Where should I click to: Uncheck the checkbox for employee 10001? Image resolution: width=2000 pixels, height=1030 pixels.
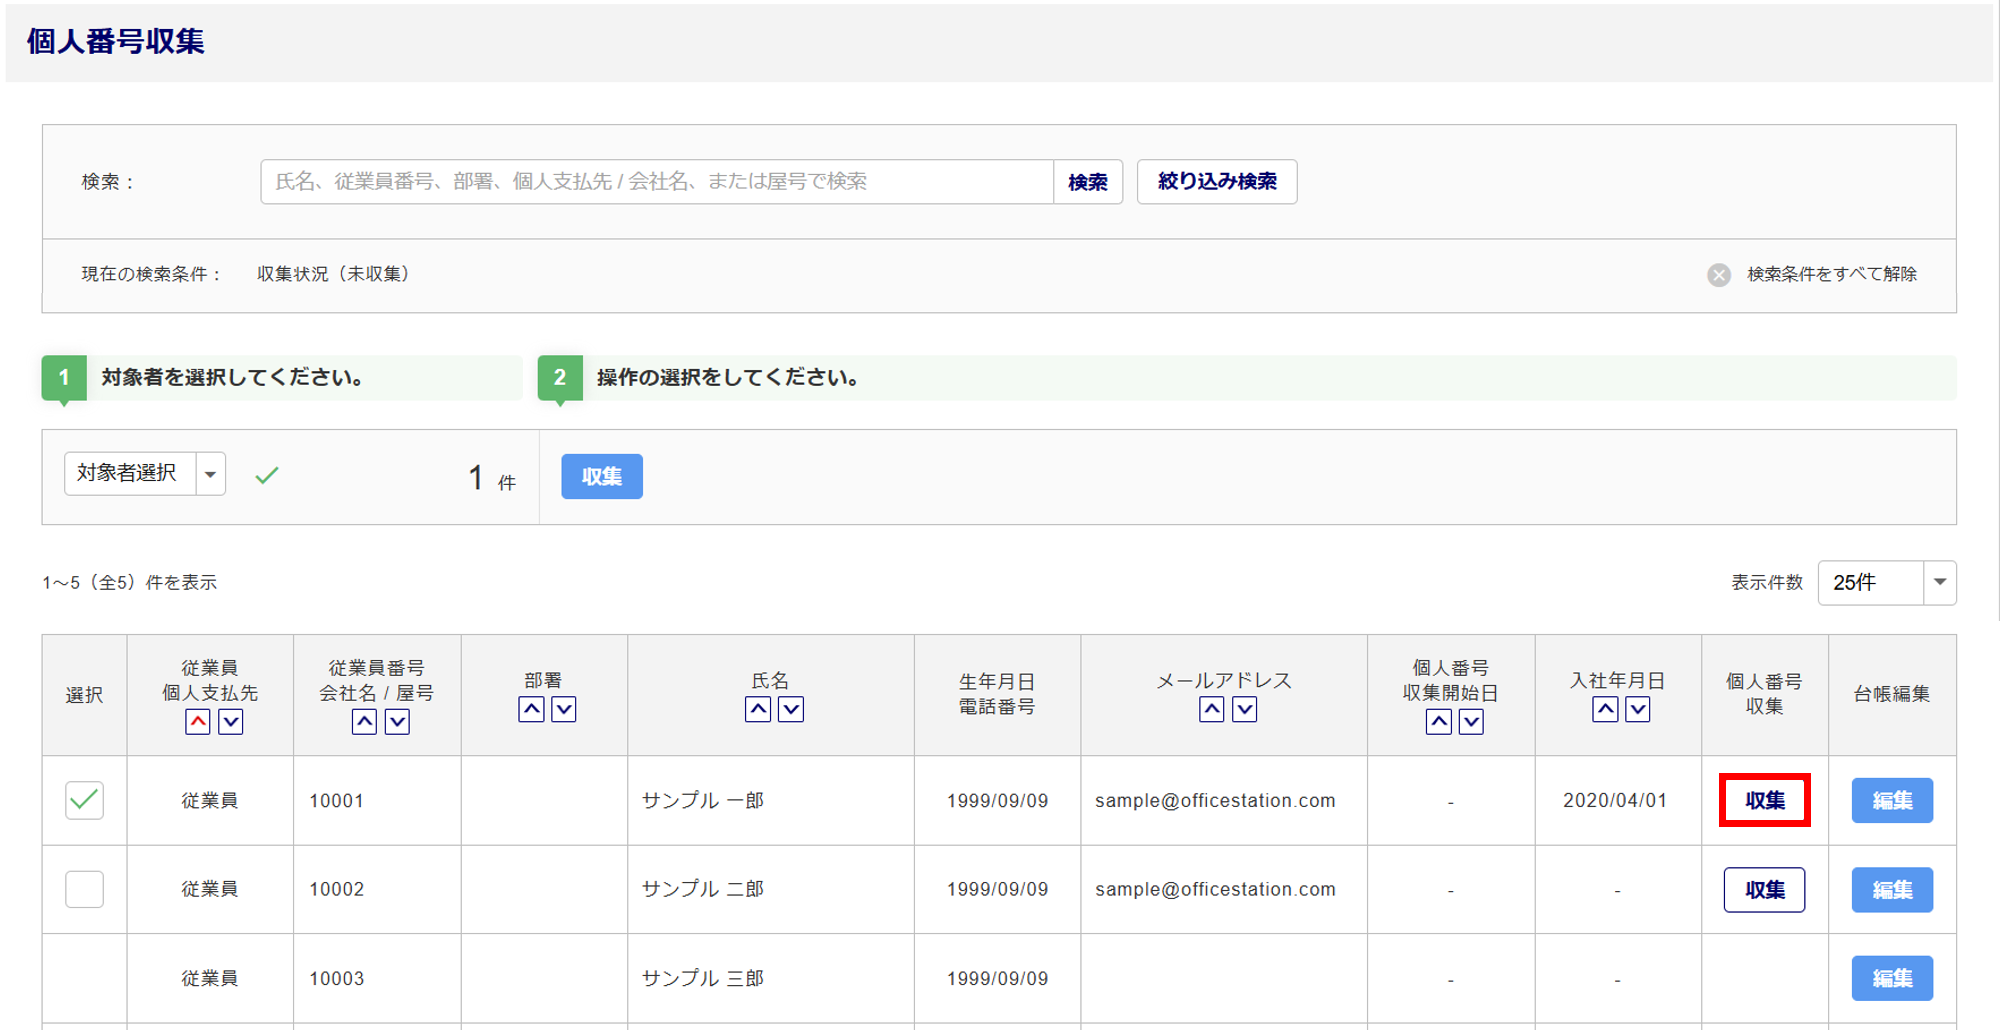coord(85,800)
